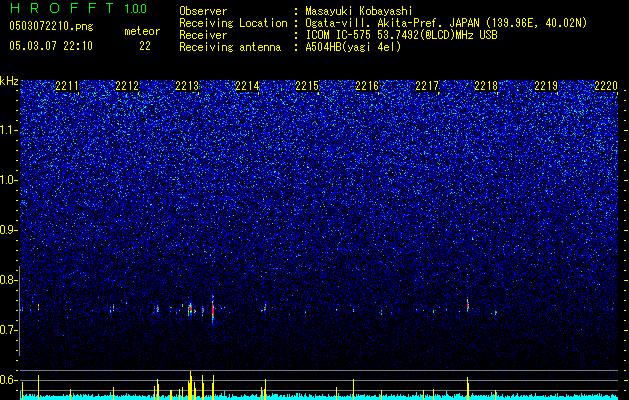Click the 2212 time axis label

tap(127, 86)
